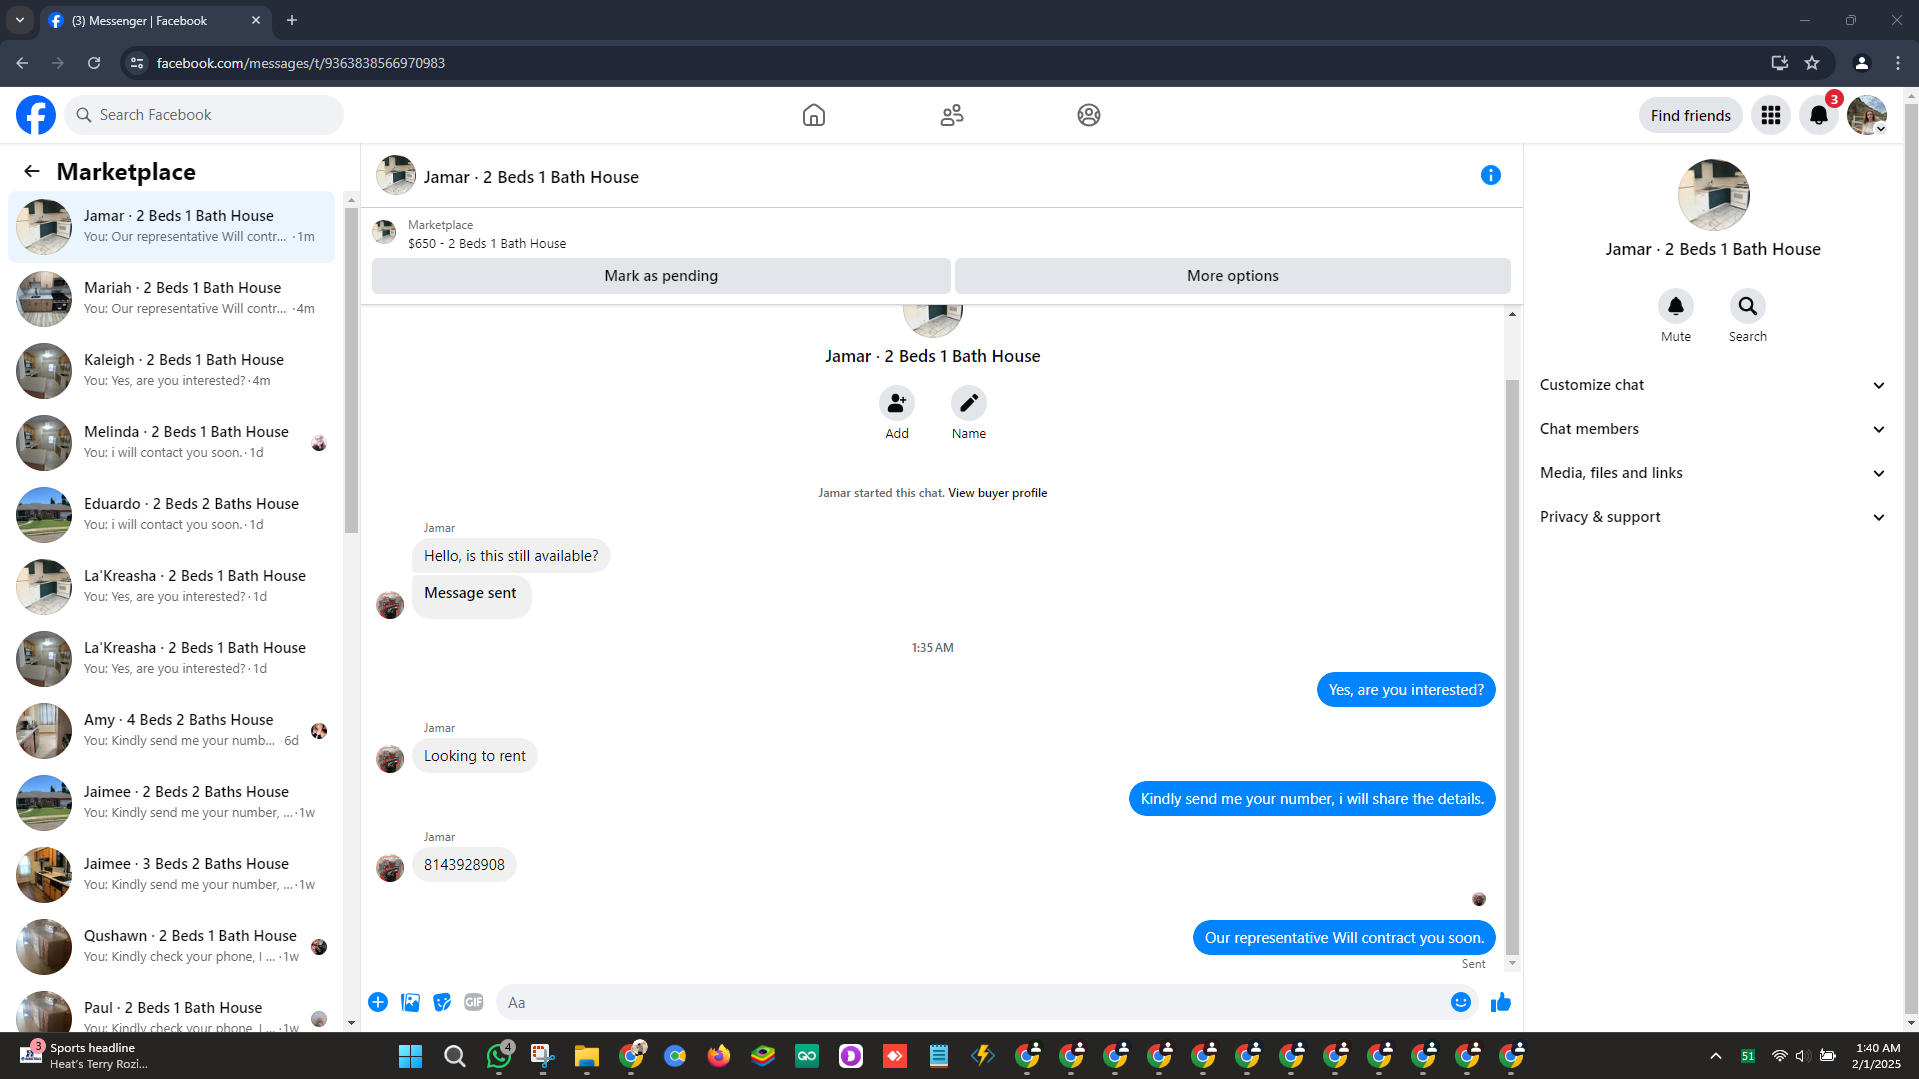The height and width of the screenshot is (1079, 1919).
Task: Focus the message text box
Action: point(970,1002)
